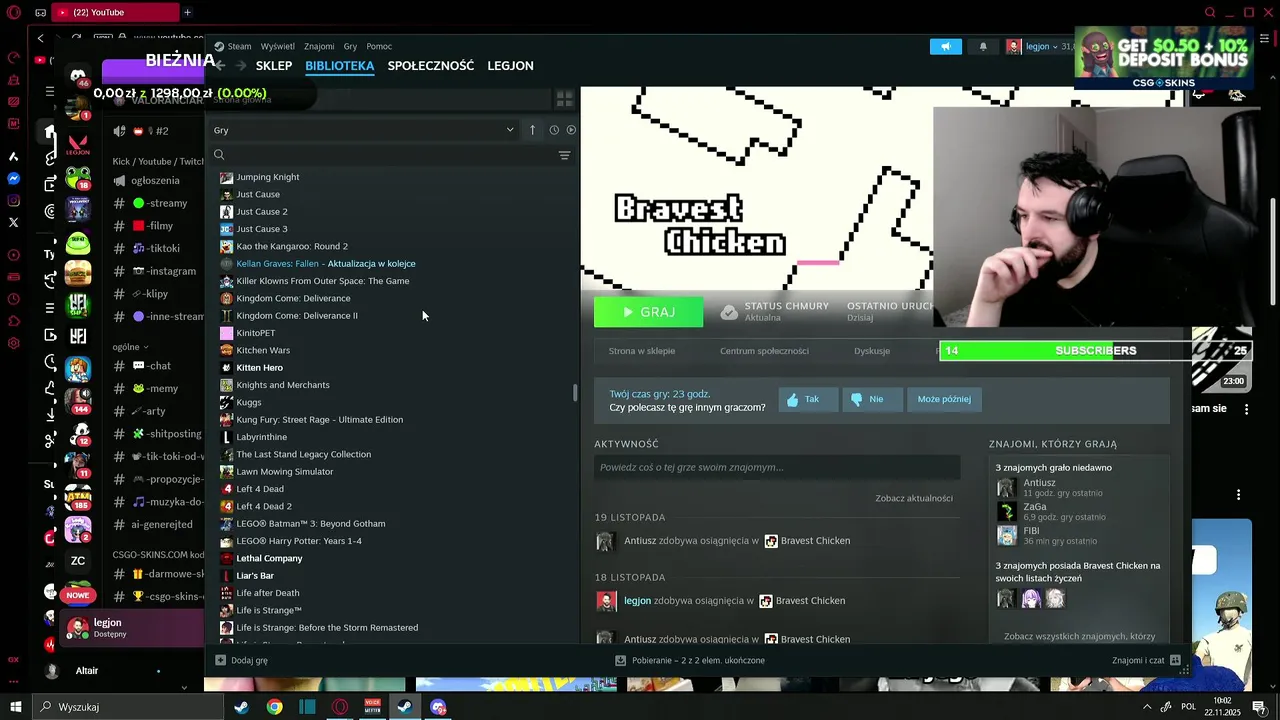The height and width of the screenshot is (720, 1280).
Task: Open friend Antiusz in friends panel
Action: [1039, 483]
